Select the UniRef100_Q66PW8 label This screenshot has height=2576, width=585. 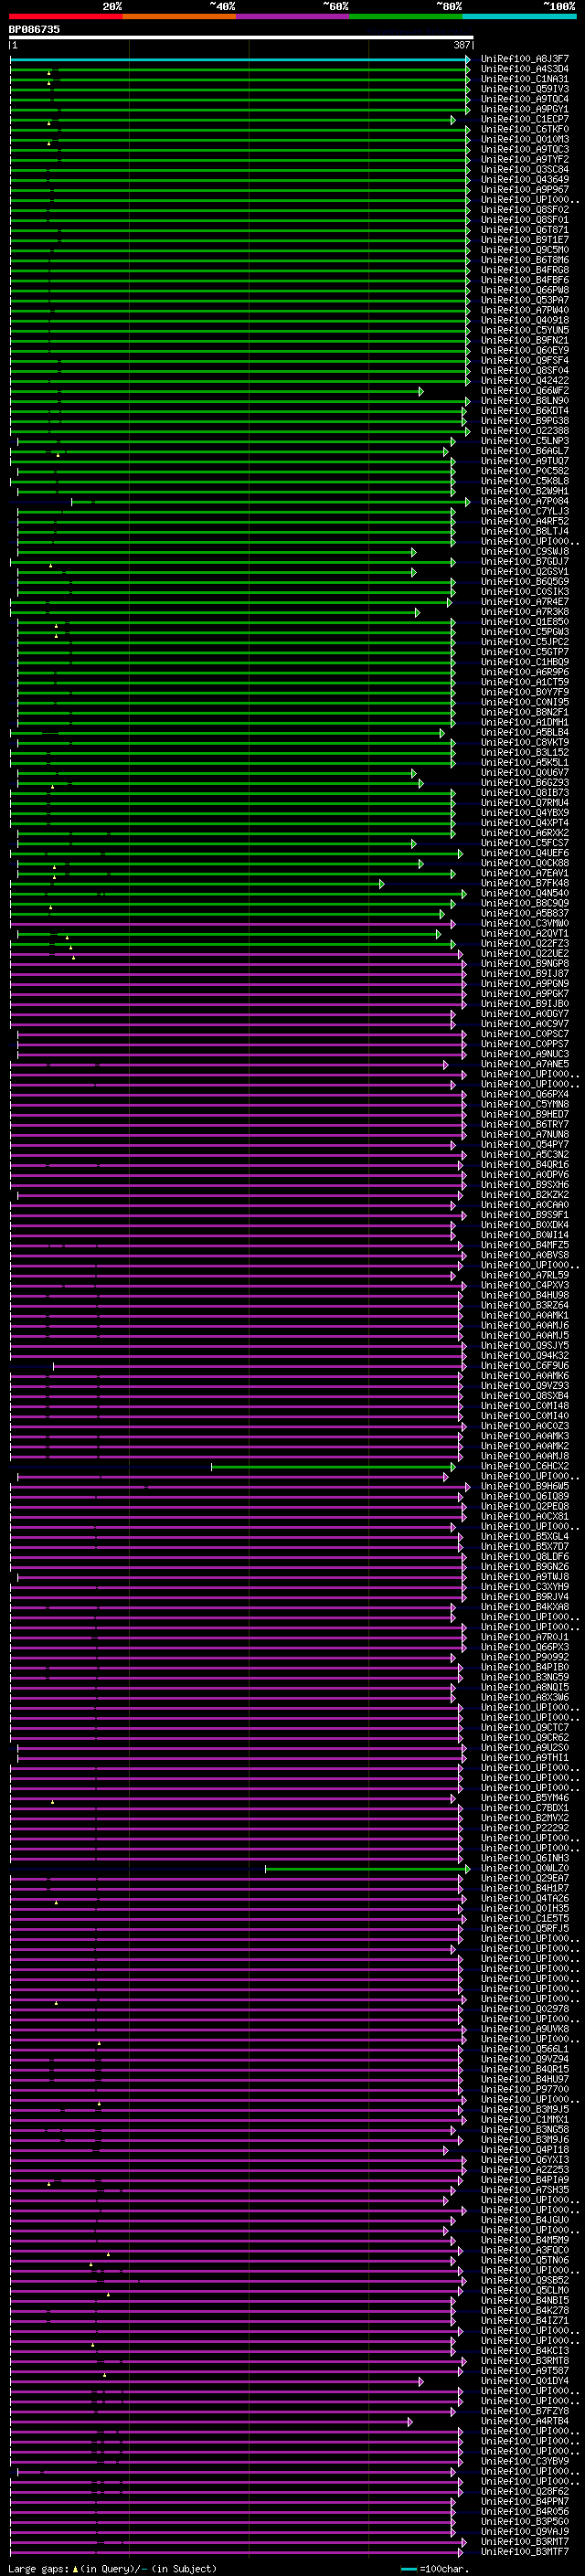point(525,290)
